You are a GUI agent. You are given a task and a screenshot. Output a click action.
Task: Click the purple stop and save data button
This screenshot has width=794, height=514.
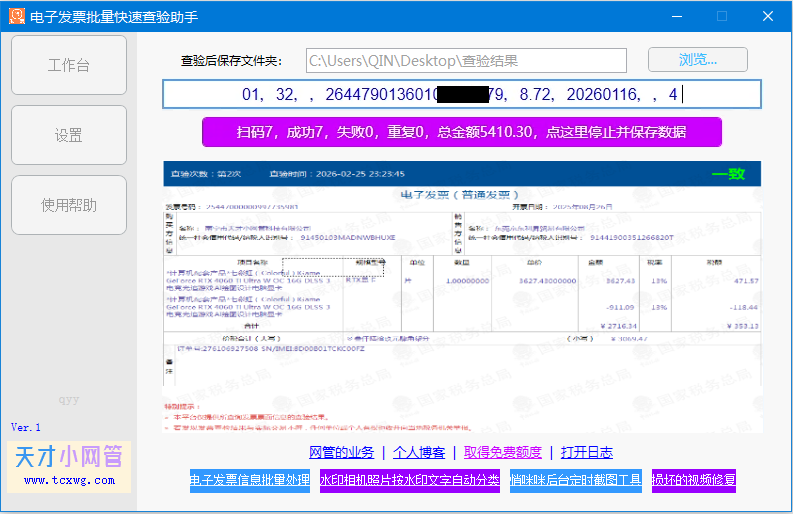click(x=461, y=132)
